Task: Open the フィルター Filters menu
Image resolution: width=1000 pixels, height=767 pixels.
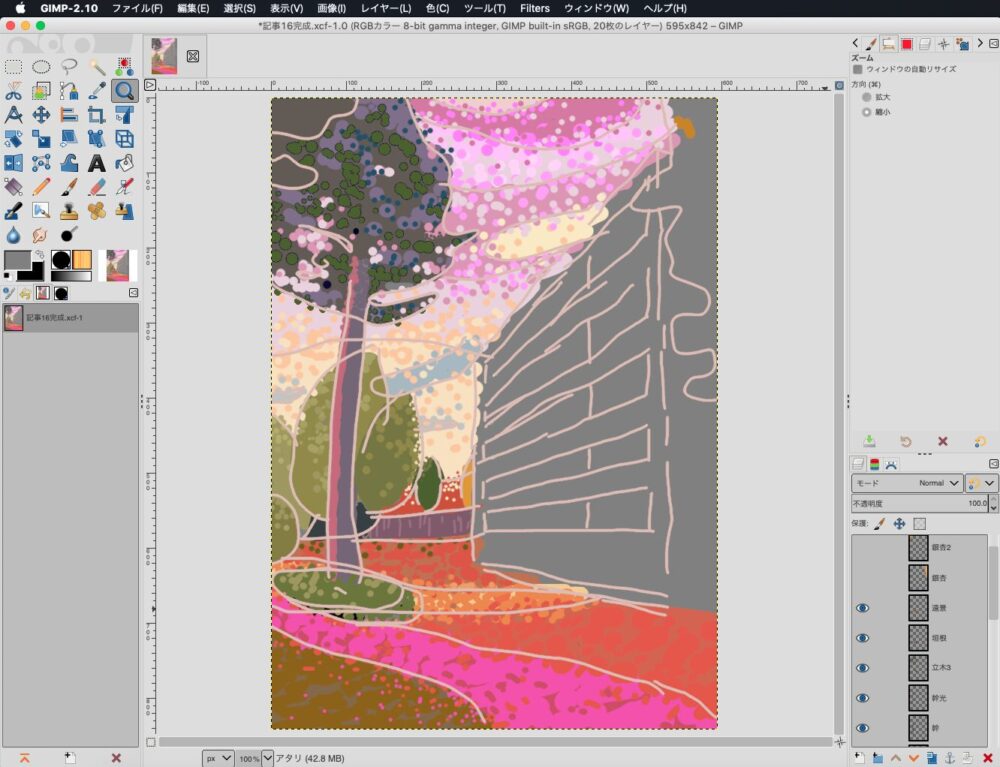Action: tap(534, 8)
